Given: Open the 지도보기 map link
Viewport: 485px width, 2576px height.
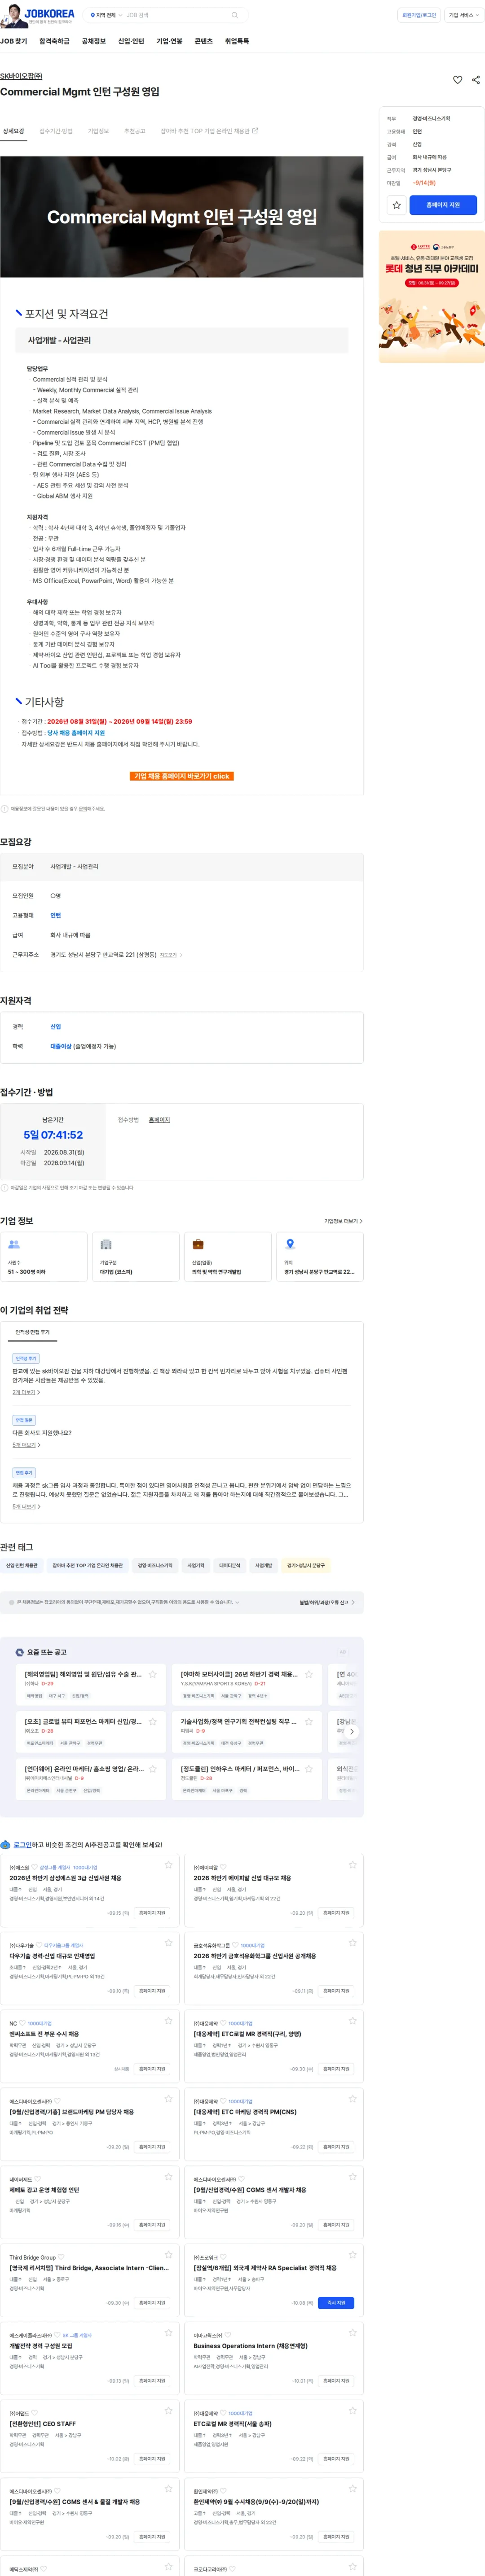Looking at the screenshot, I should (171, 955).
